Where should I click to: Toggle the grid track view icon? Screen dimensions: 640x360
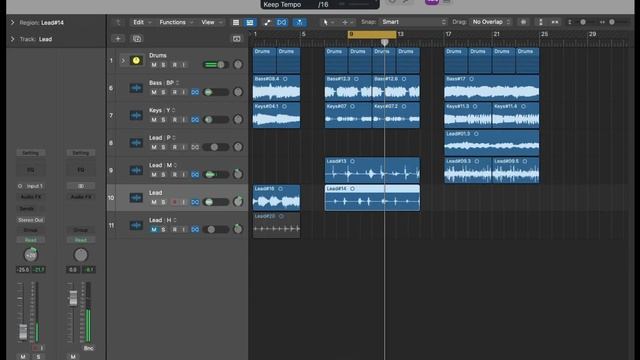tap(250, 22)
